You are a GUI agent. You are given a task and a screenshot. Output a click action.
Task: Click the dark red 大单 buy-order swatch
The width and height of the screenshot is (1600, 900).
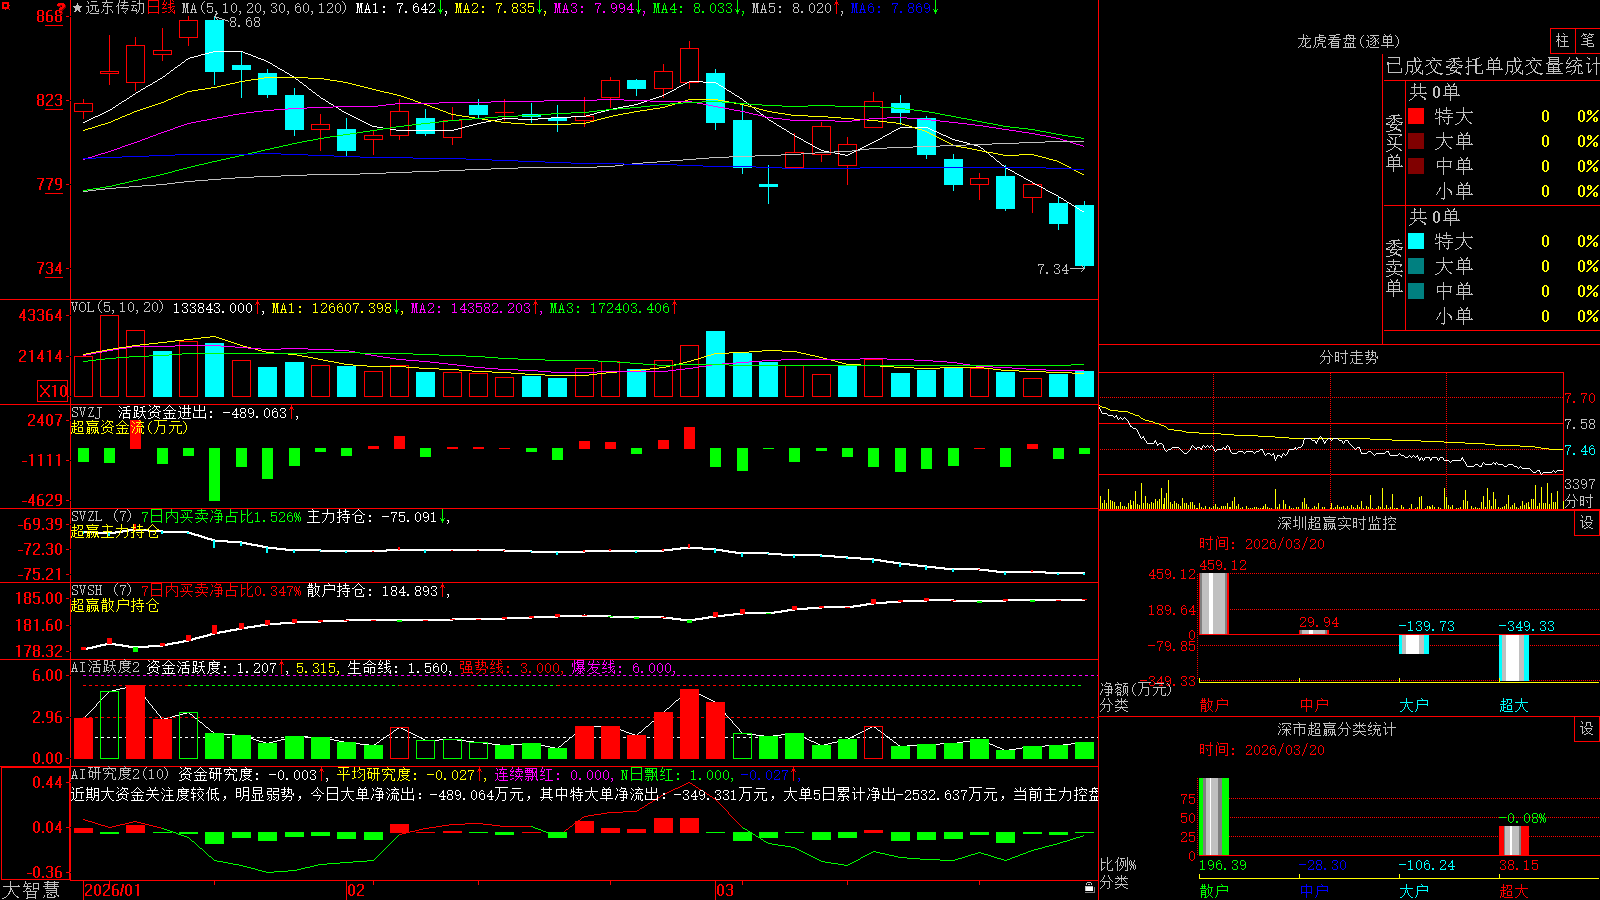click(x=1416, y=141)
